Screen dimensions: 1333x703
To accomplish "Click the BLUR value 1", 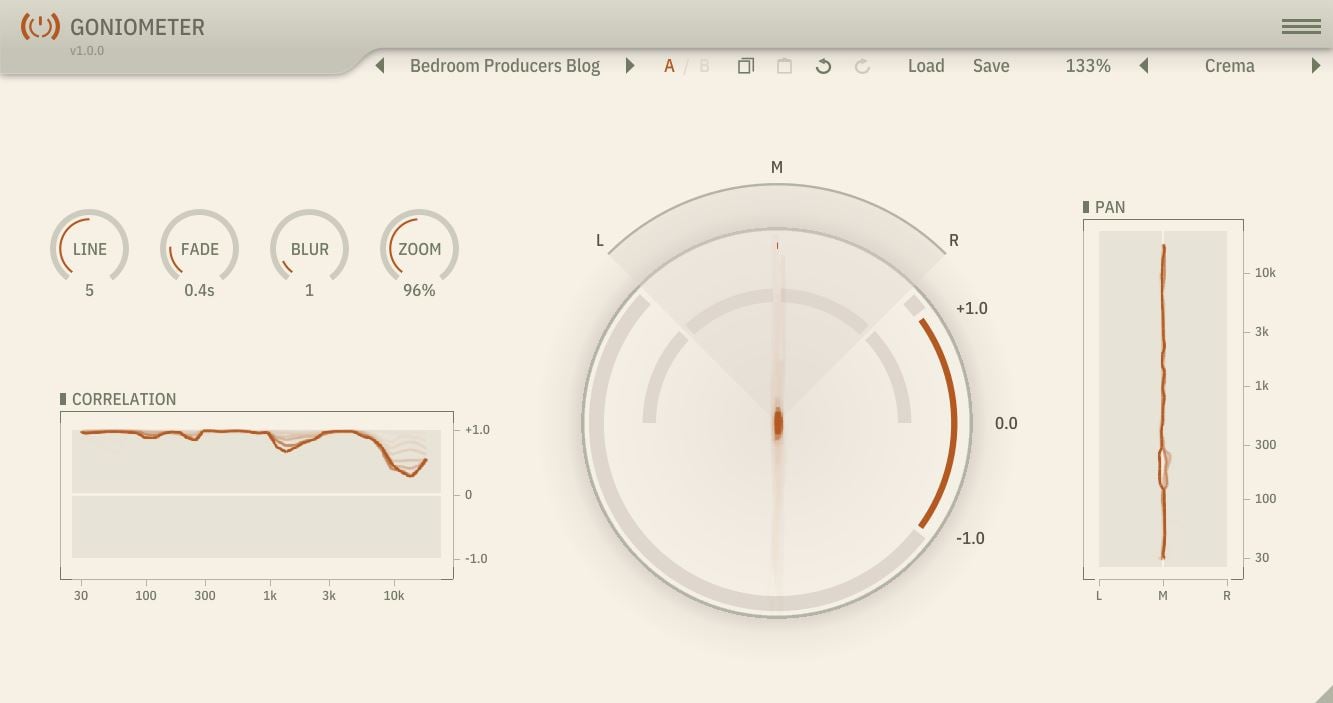I will (309, 290).
